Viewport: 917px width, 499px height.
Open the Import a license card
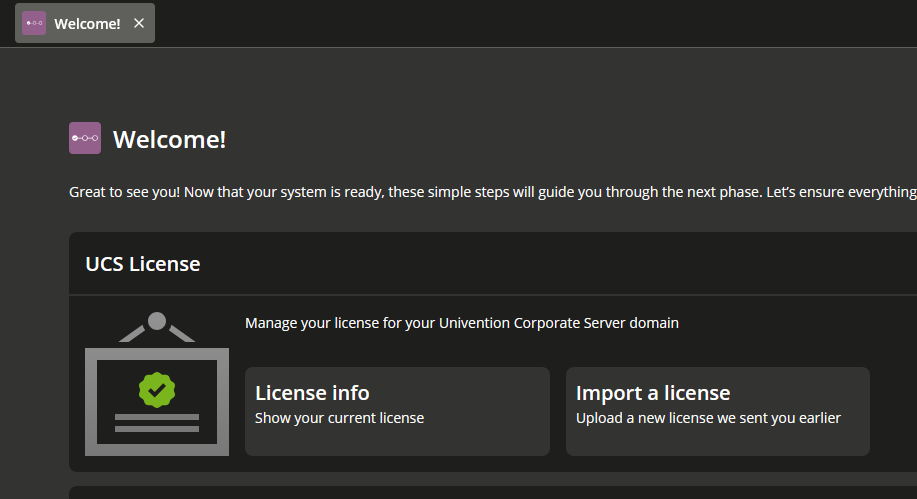(x=718, y=411)
